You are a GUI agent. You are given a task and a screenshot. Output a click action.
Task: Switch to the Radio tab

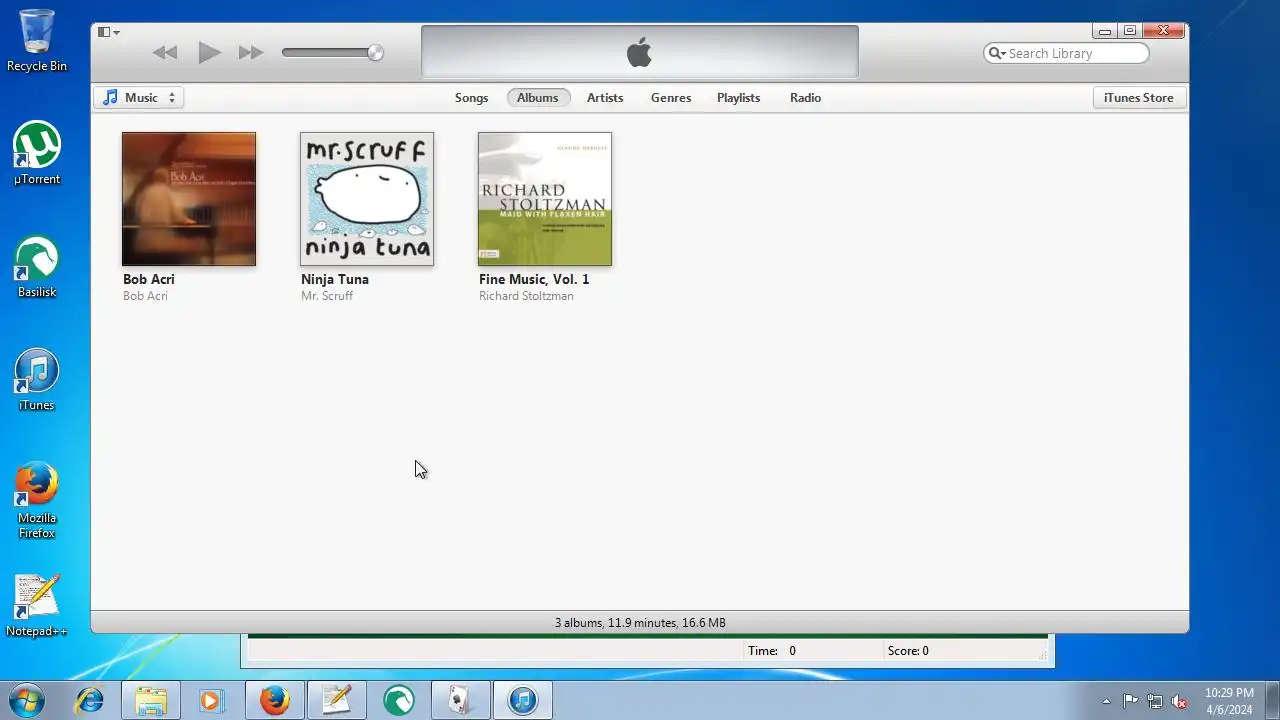[x=805, y=97]
